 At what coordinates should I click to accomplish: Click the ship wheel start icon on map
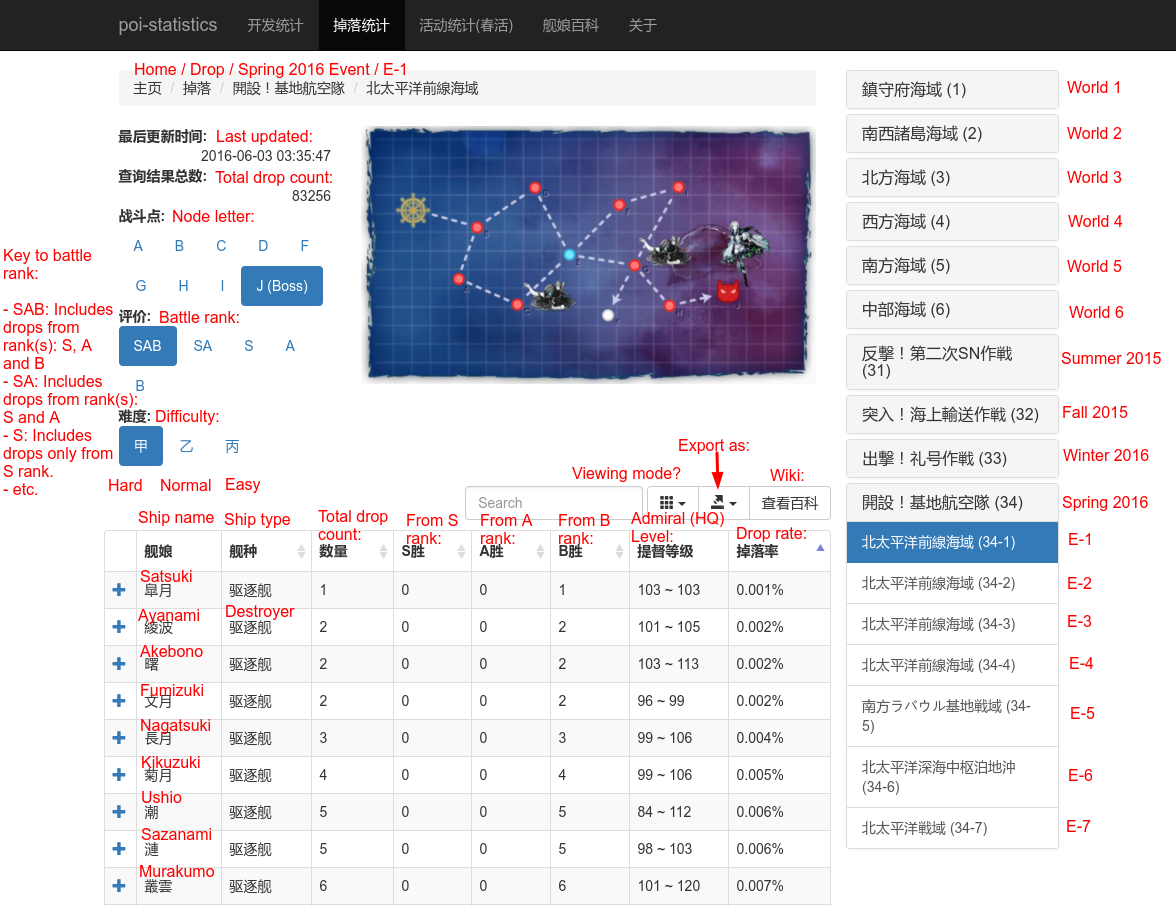(x=412, y=210)
